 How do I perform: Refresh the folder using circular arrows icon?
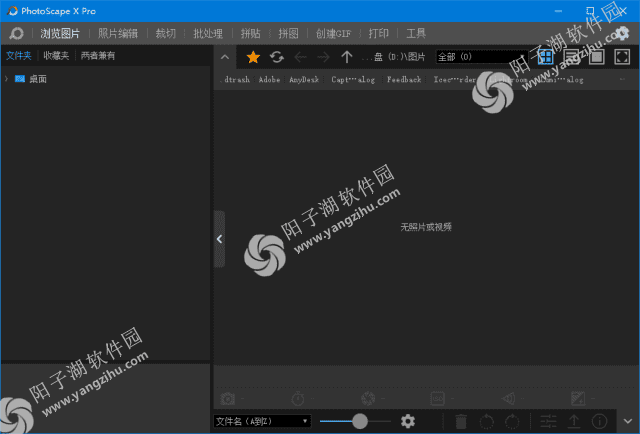277,57
